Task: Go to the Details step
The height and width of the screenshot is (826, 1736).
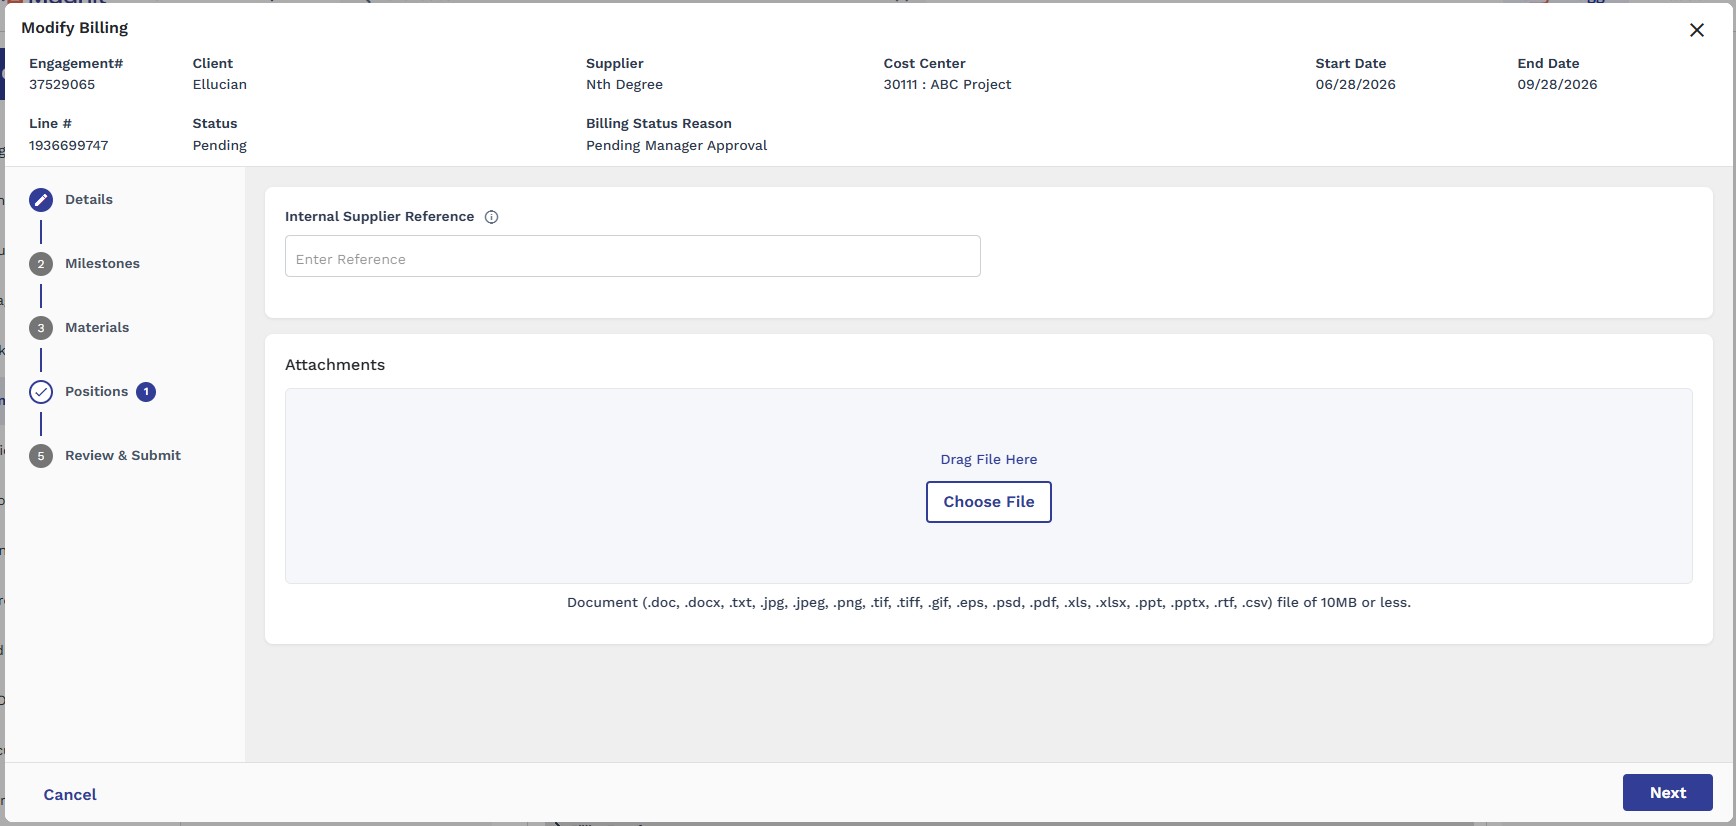Action: coord(89,200)
